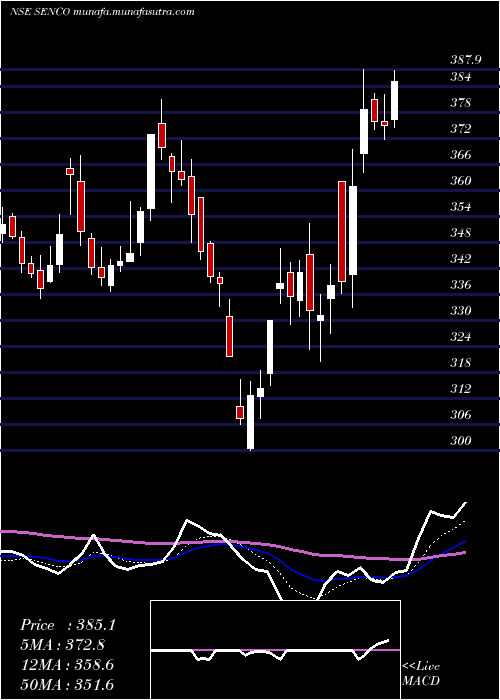The image size is (500, 700).
Task: Click the <<Live MACD label
Action: tap(421, 673)
